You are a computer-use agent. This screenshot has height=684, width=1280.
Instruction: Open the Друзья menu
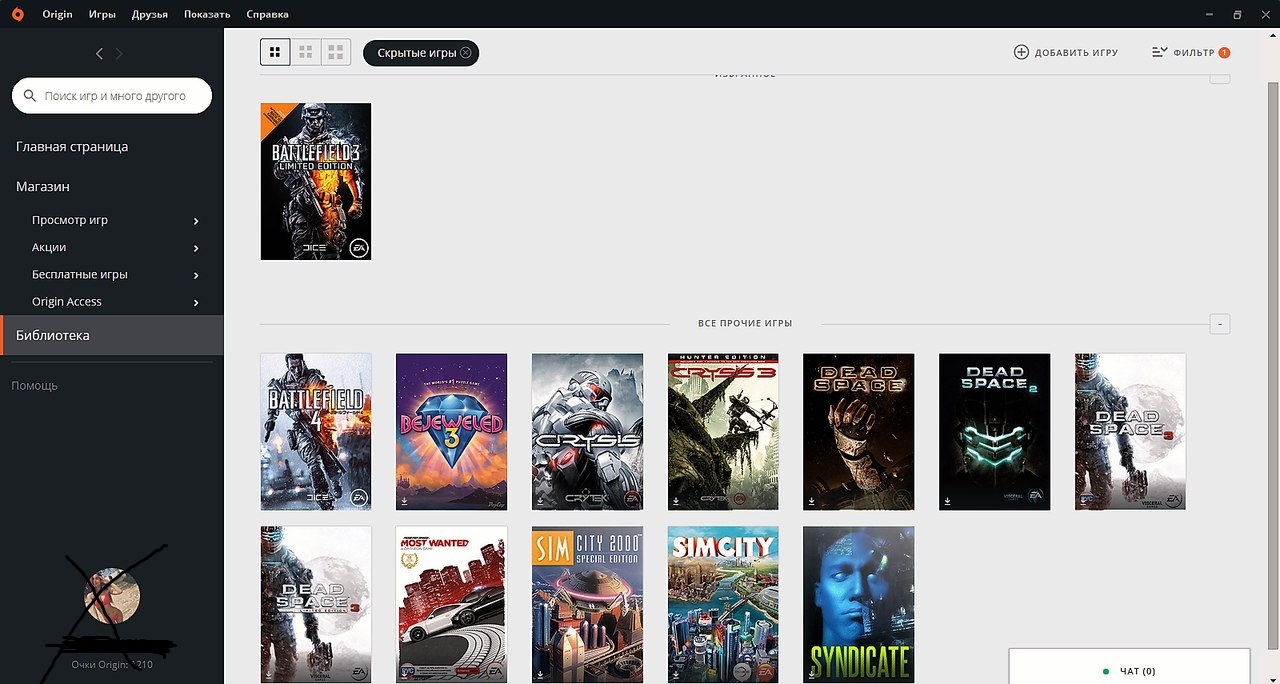[150, 14]
